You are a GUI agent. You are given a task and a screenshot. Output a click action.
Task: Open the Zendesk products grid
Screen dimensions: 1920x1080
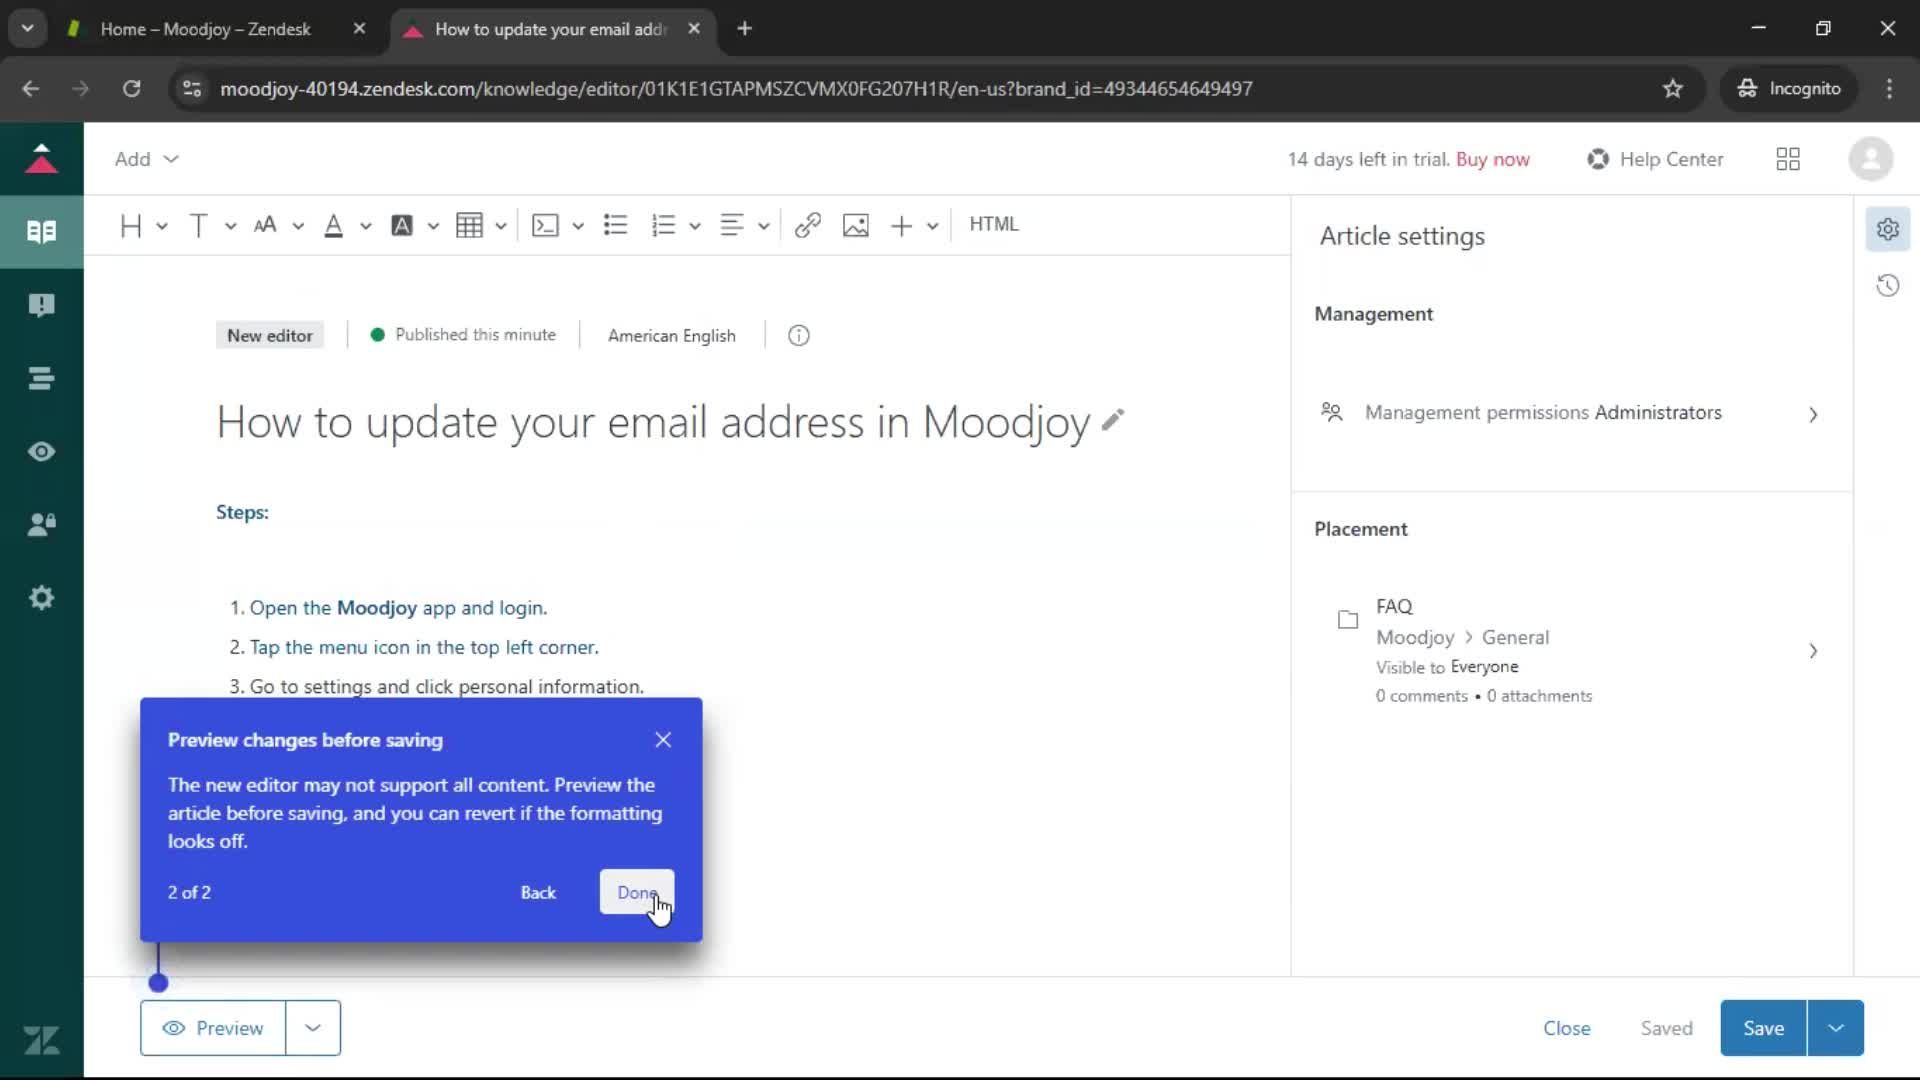tap(1788, 159)
